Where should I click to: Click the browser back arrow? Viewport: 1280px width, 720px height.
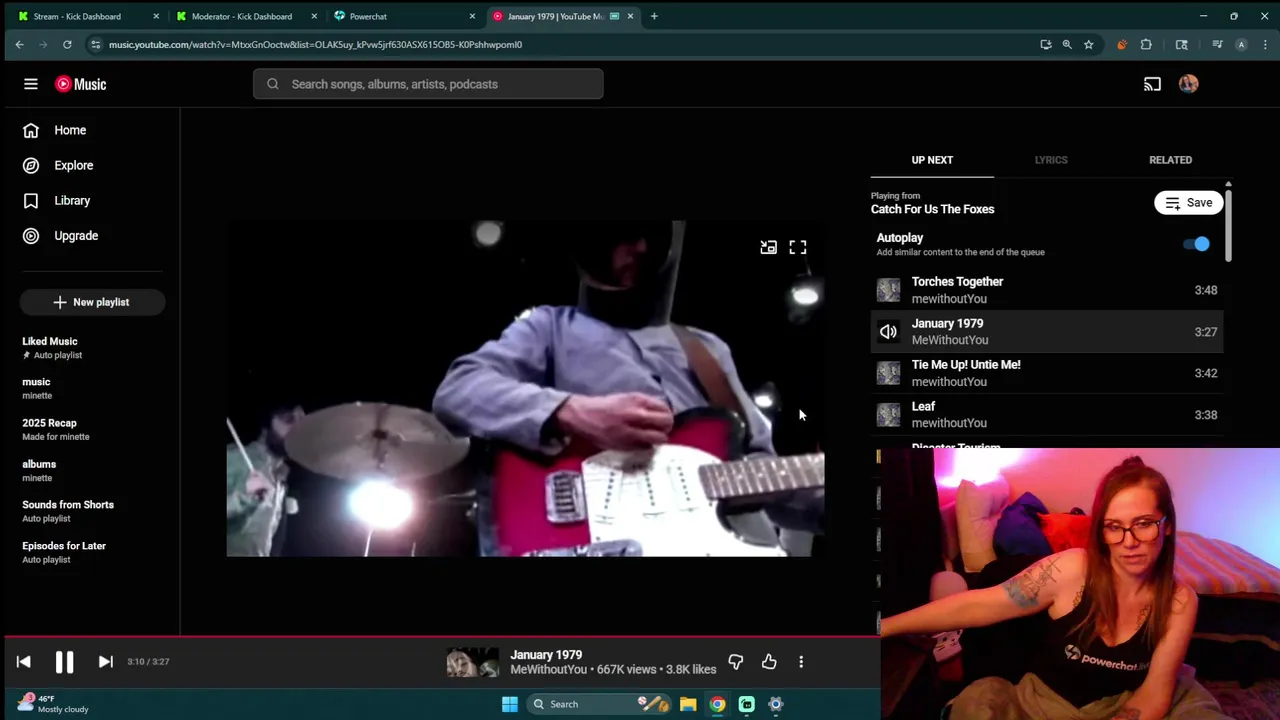[19, 44]
